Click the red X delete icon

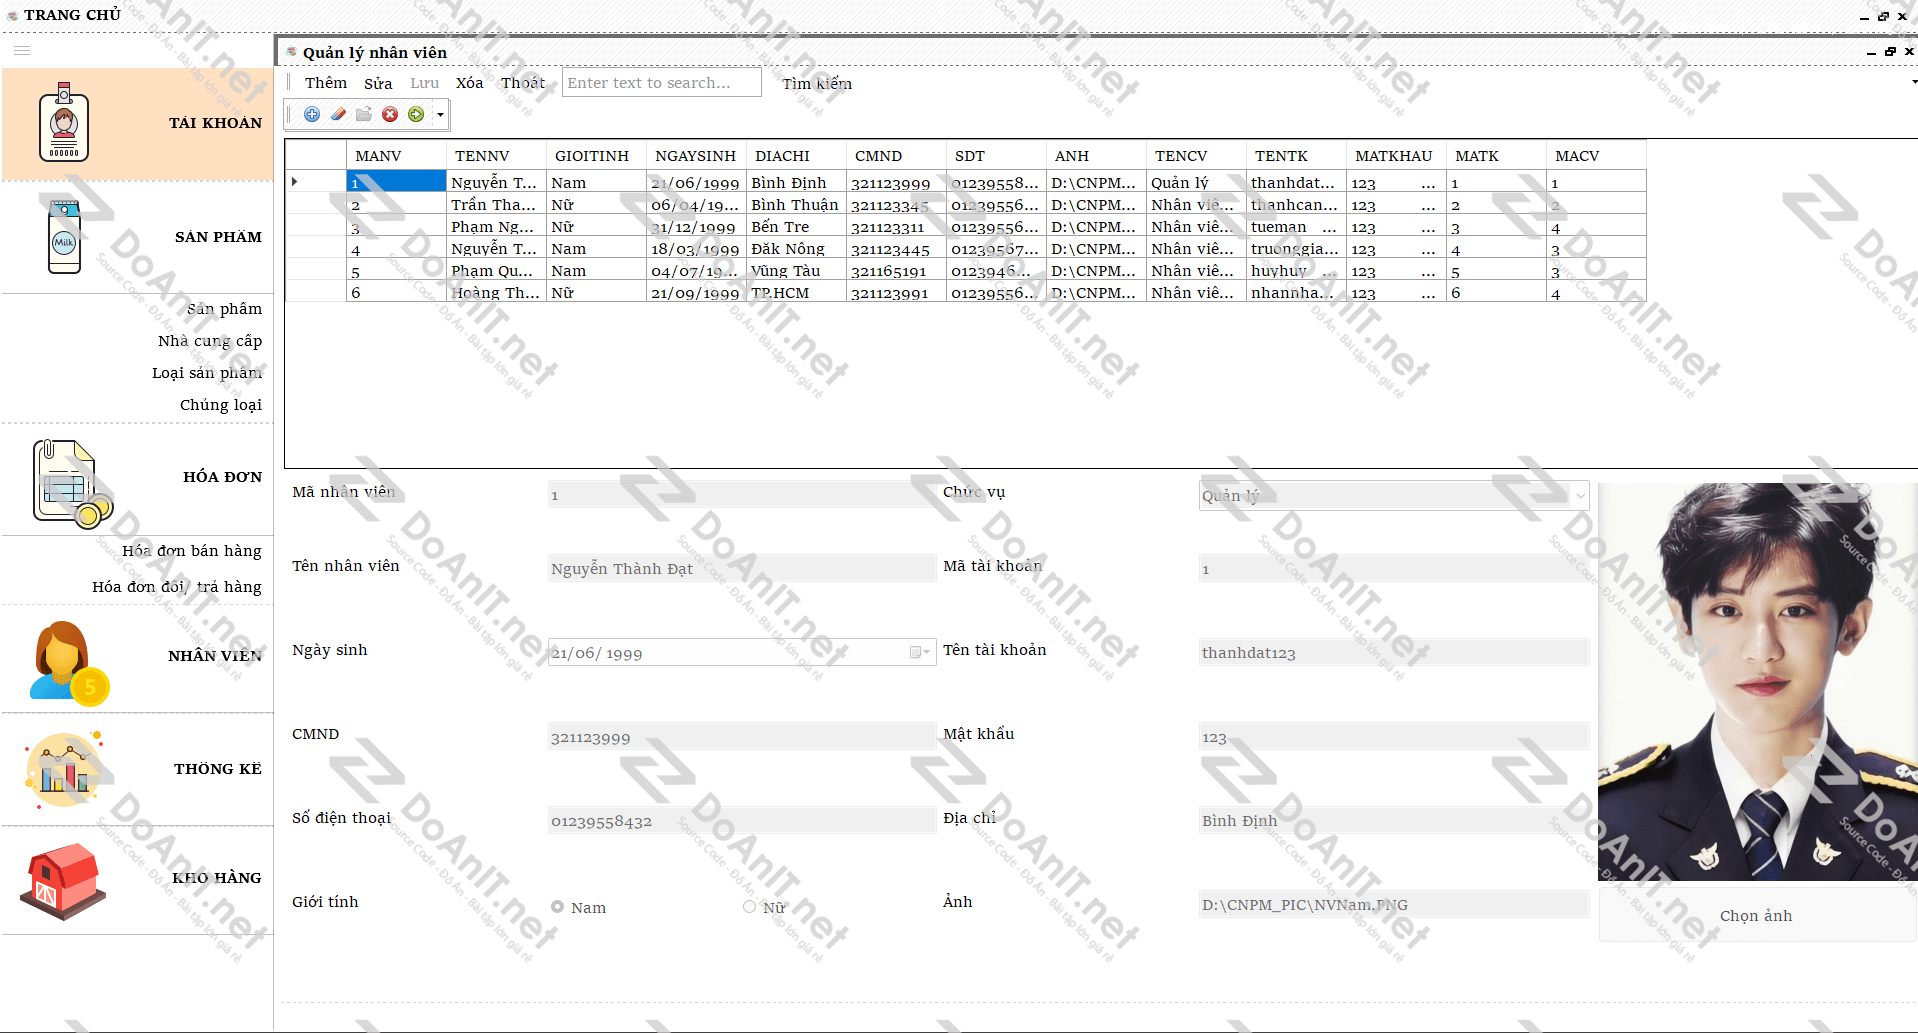click(390, 115)
